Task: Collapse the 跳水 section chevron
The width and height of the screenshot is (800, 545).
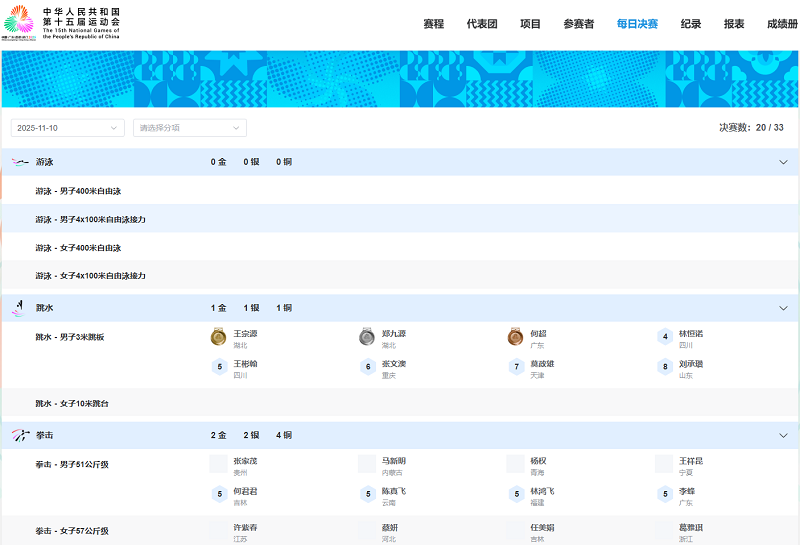Action: click(x=783, y=308)
